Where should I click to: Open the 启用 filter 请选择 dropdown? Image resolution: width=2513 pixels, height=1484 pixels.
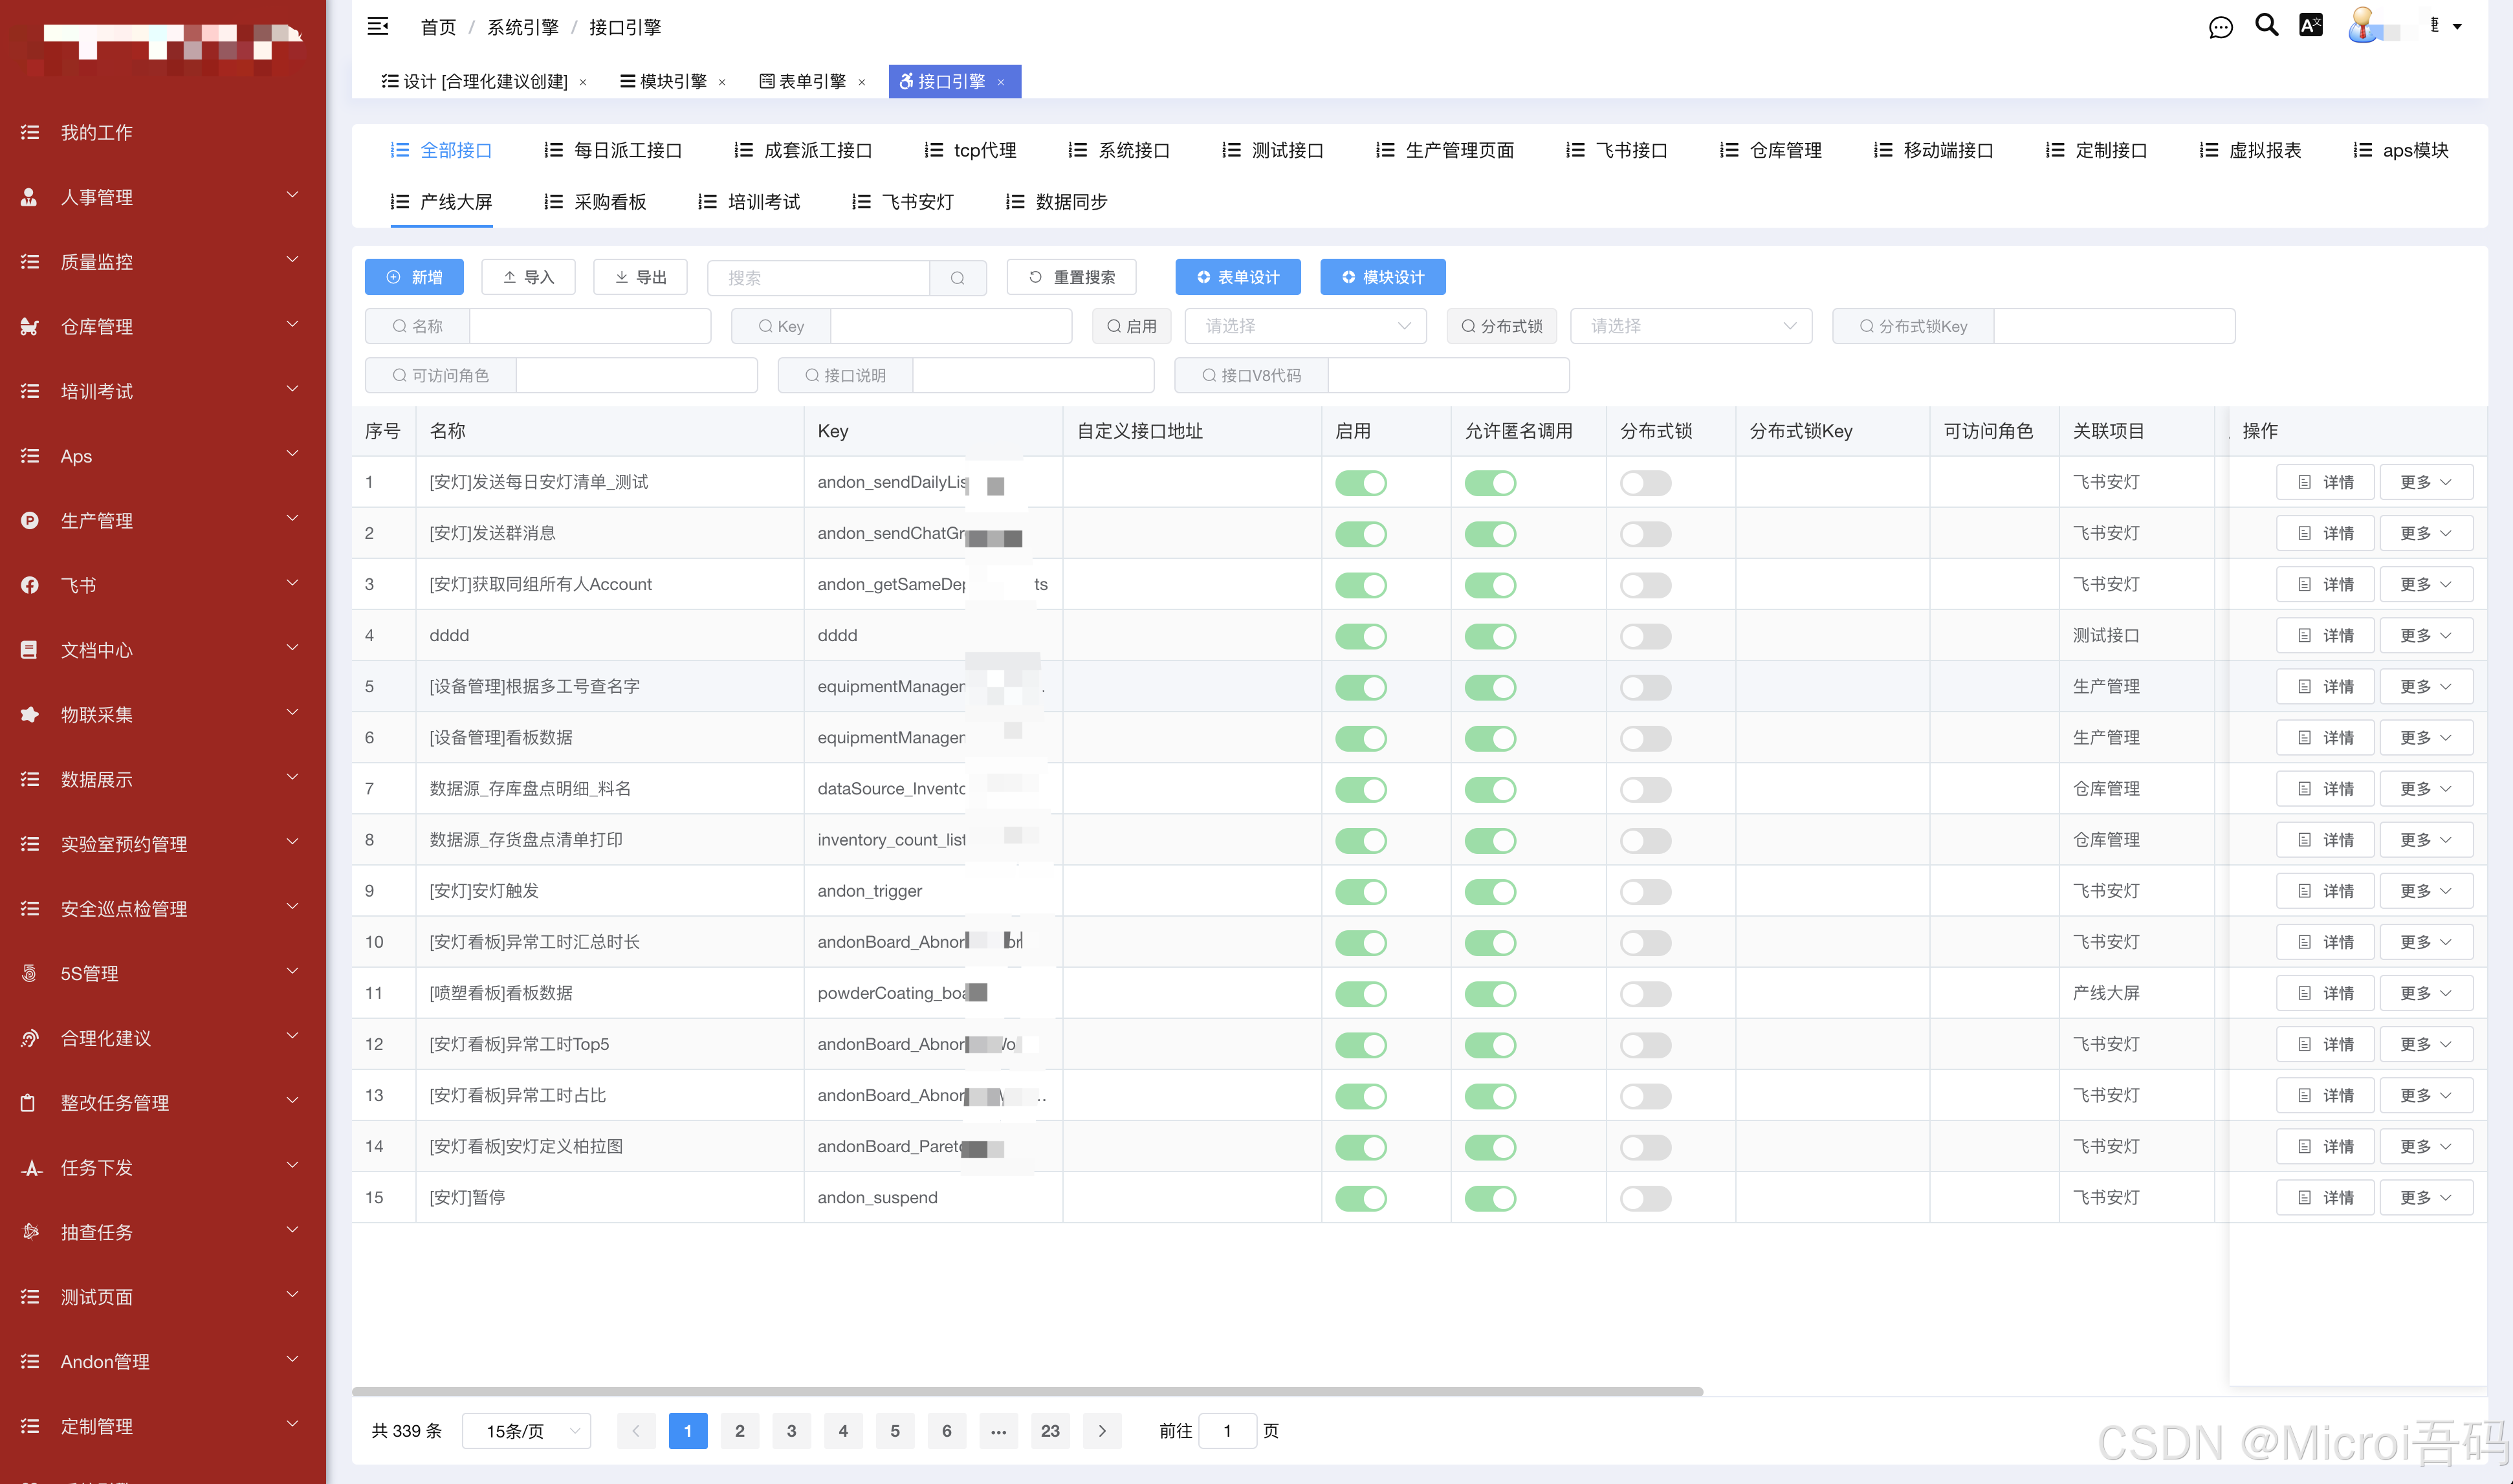tap(1305, 326)
